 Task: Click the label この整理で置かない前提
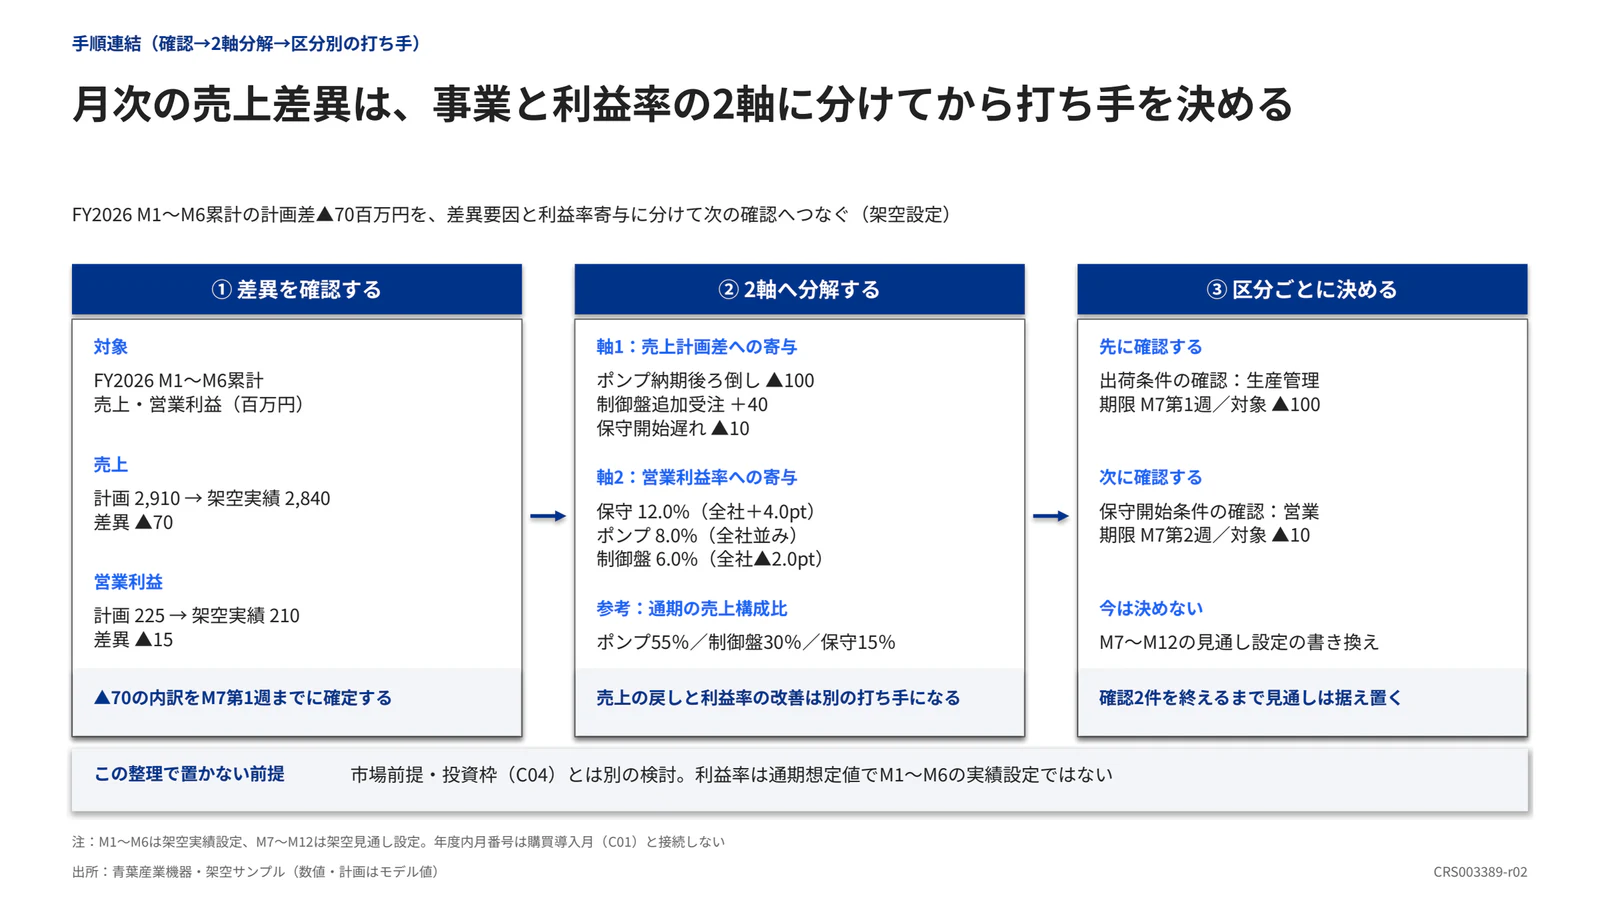pyautogui.click(x=189, y=774)
